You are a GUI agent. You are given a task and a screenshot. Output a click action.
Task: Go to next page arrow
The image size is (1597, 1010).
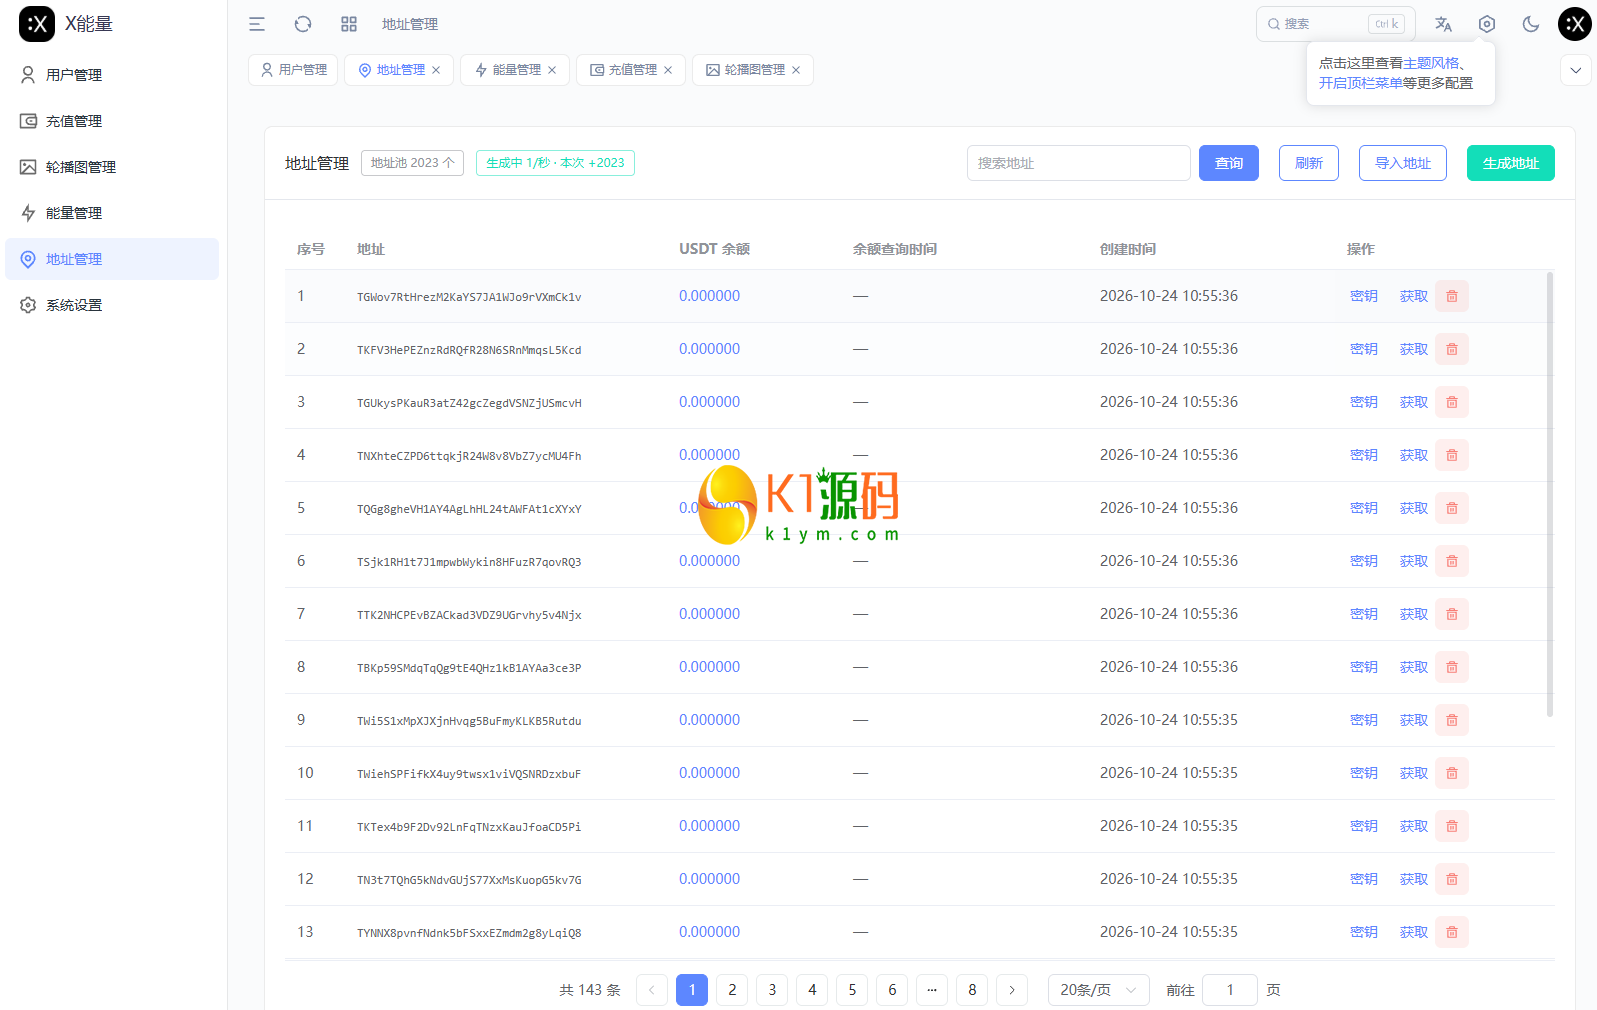click(x=1012, y=990)
